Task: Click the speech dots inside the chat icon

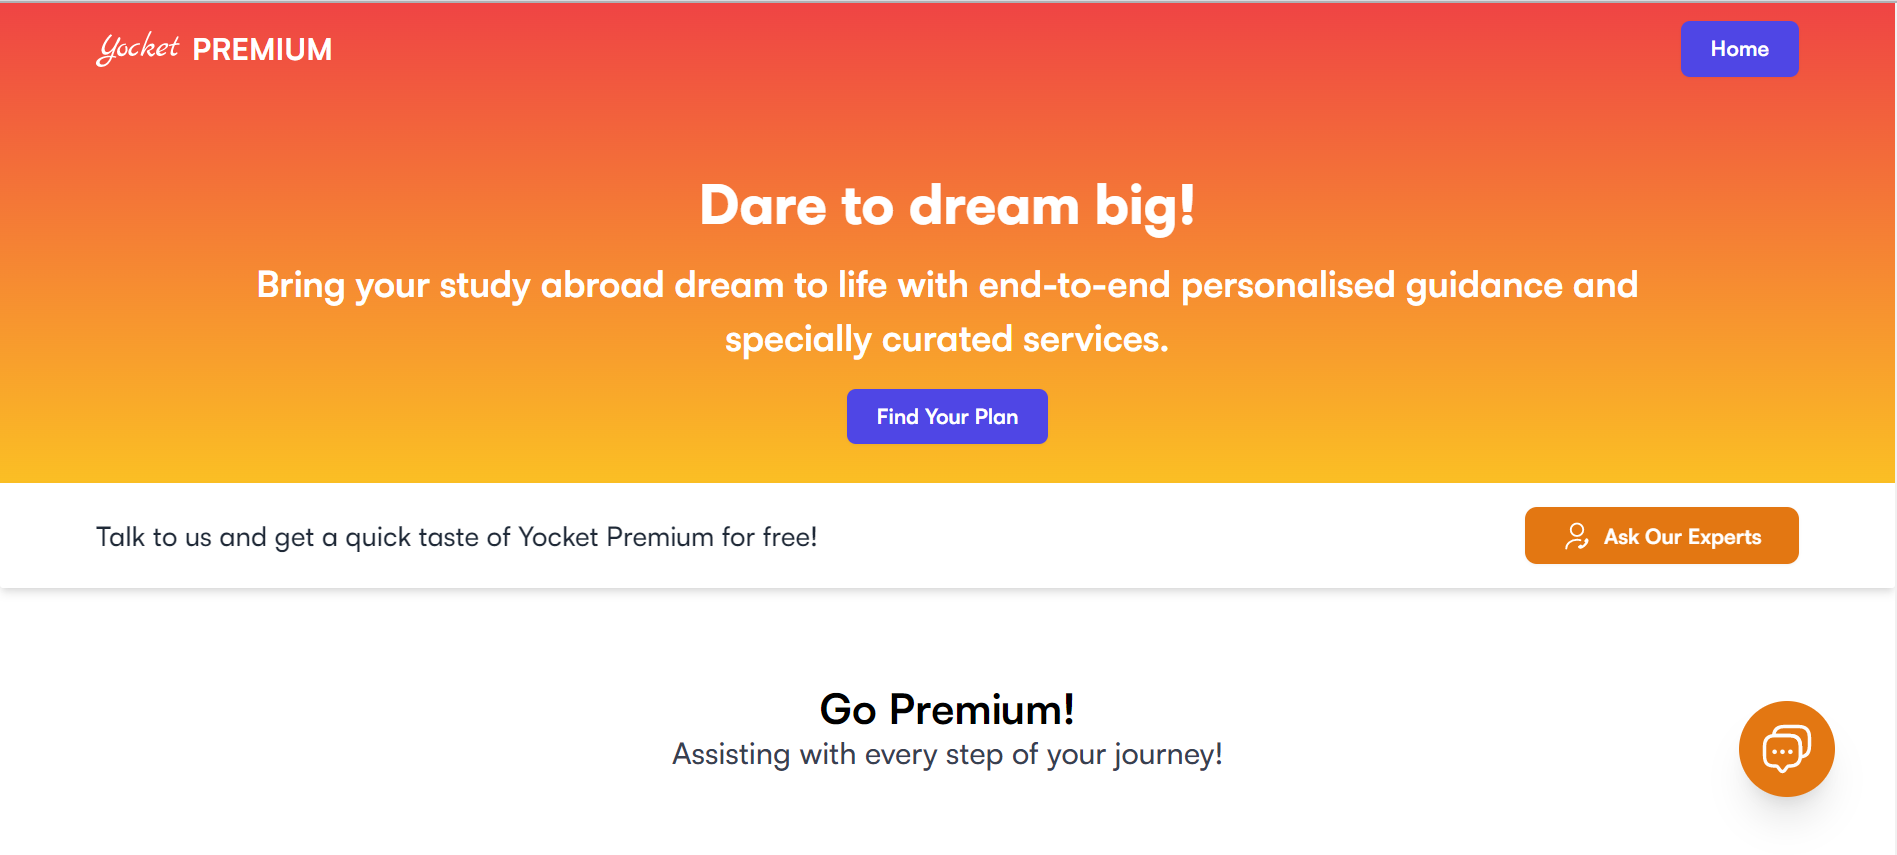Action: click(1781, 752)
